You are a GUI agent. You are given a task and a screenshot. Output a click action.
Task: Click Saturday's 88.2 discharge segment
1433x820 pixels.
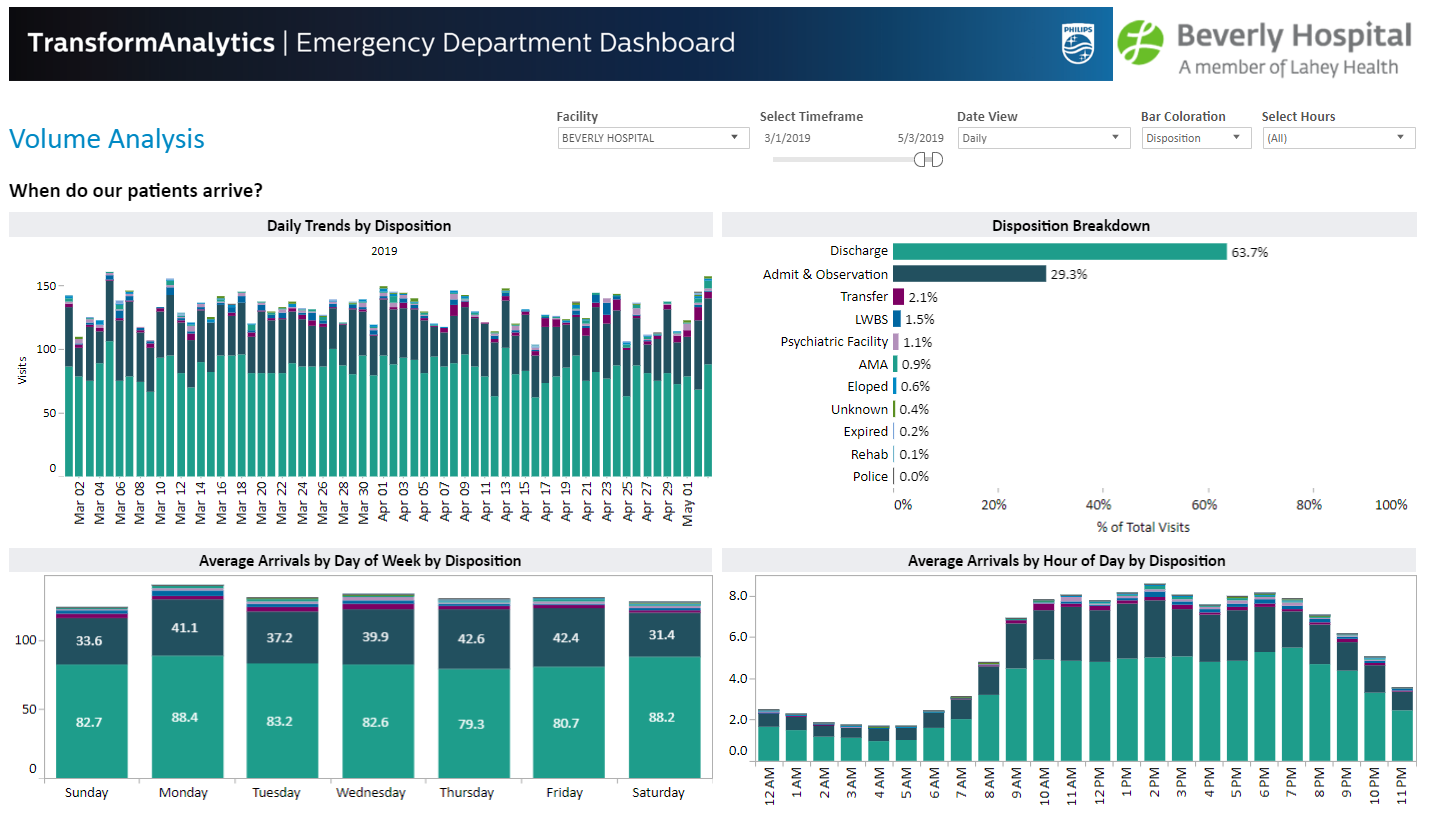tap(664, 717)
